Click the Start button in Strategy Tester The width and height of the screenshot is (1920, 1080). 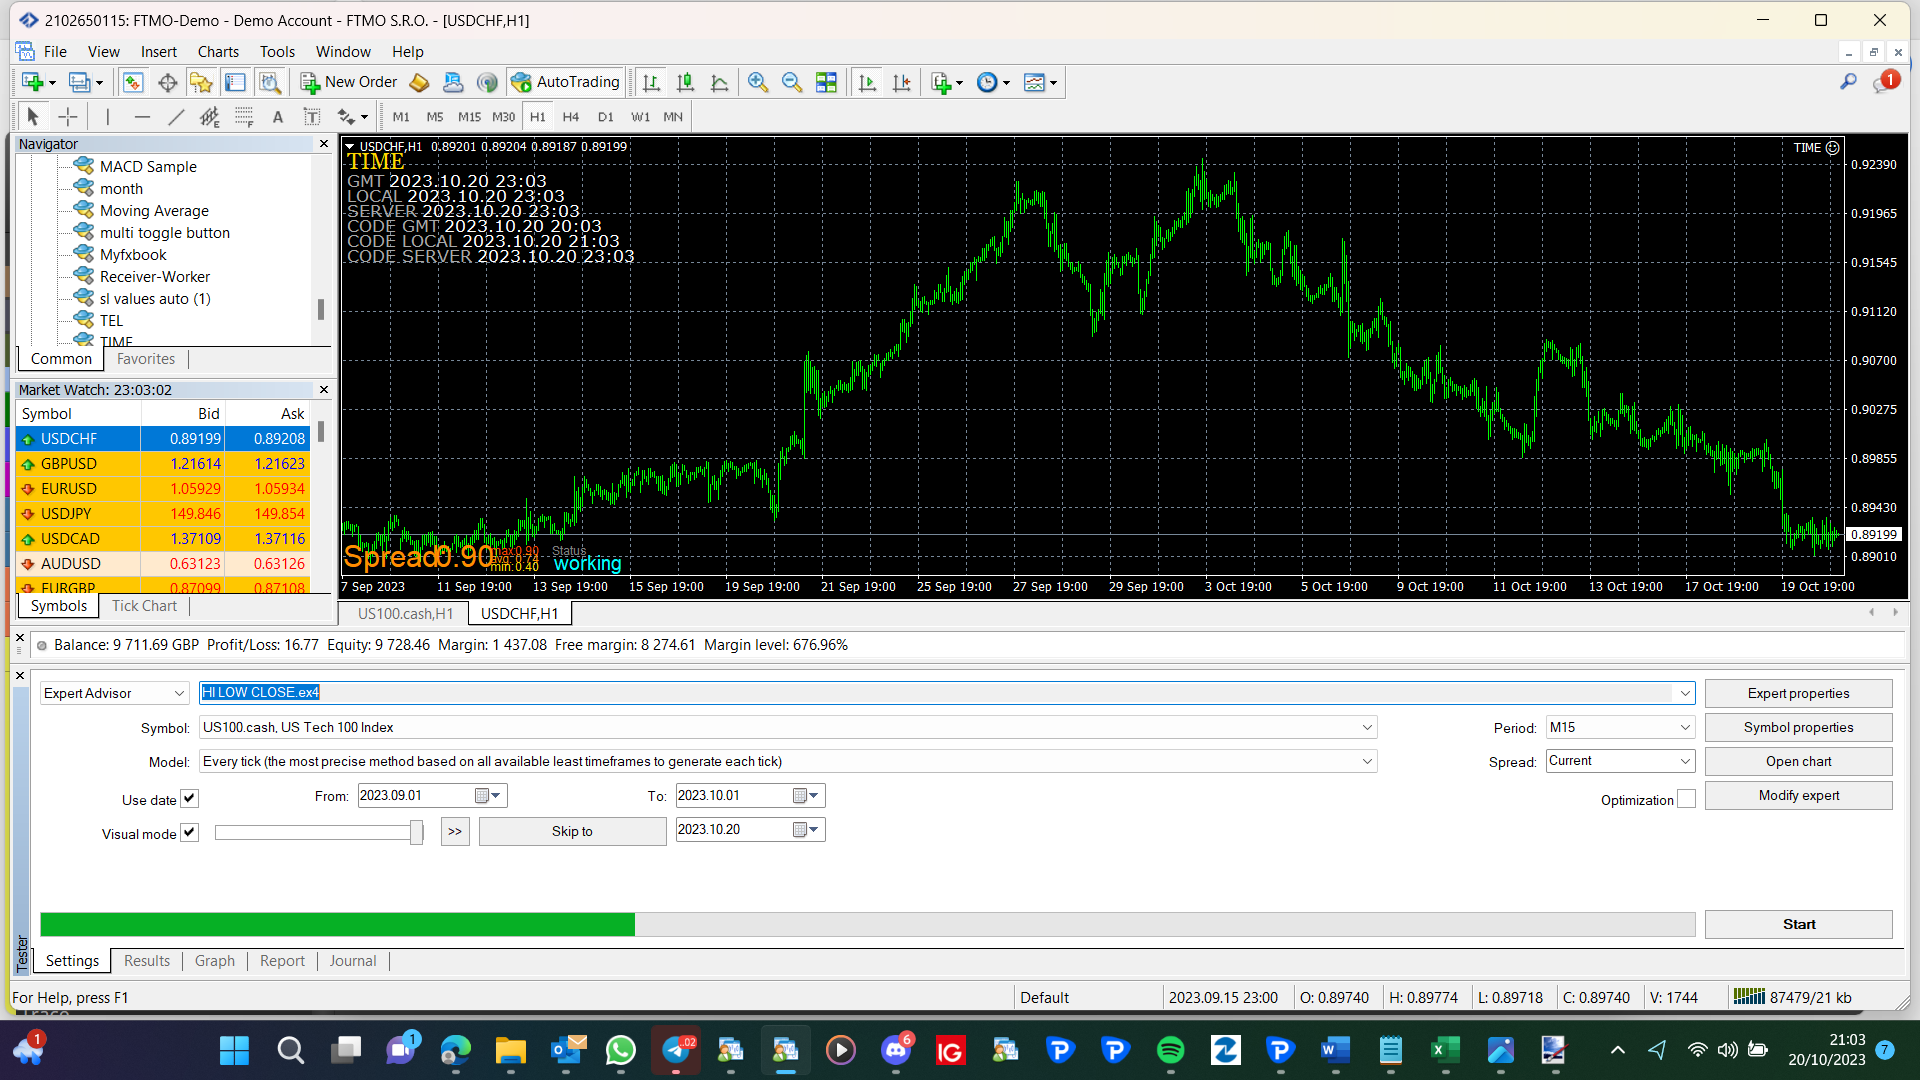coord(1798,924)
